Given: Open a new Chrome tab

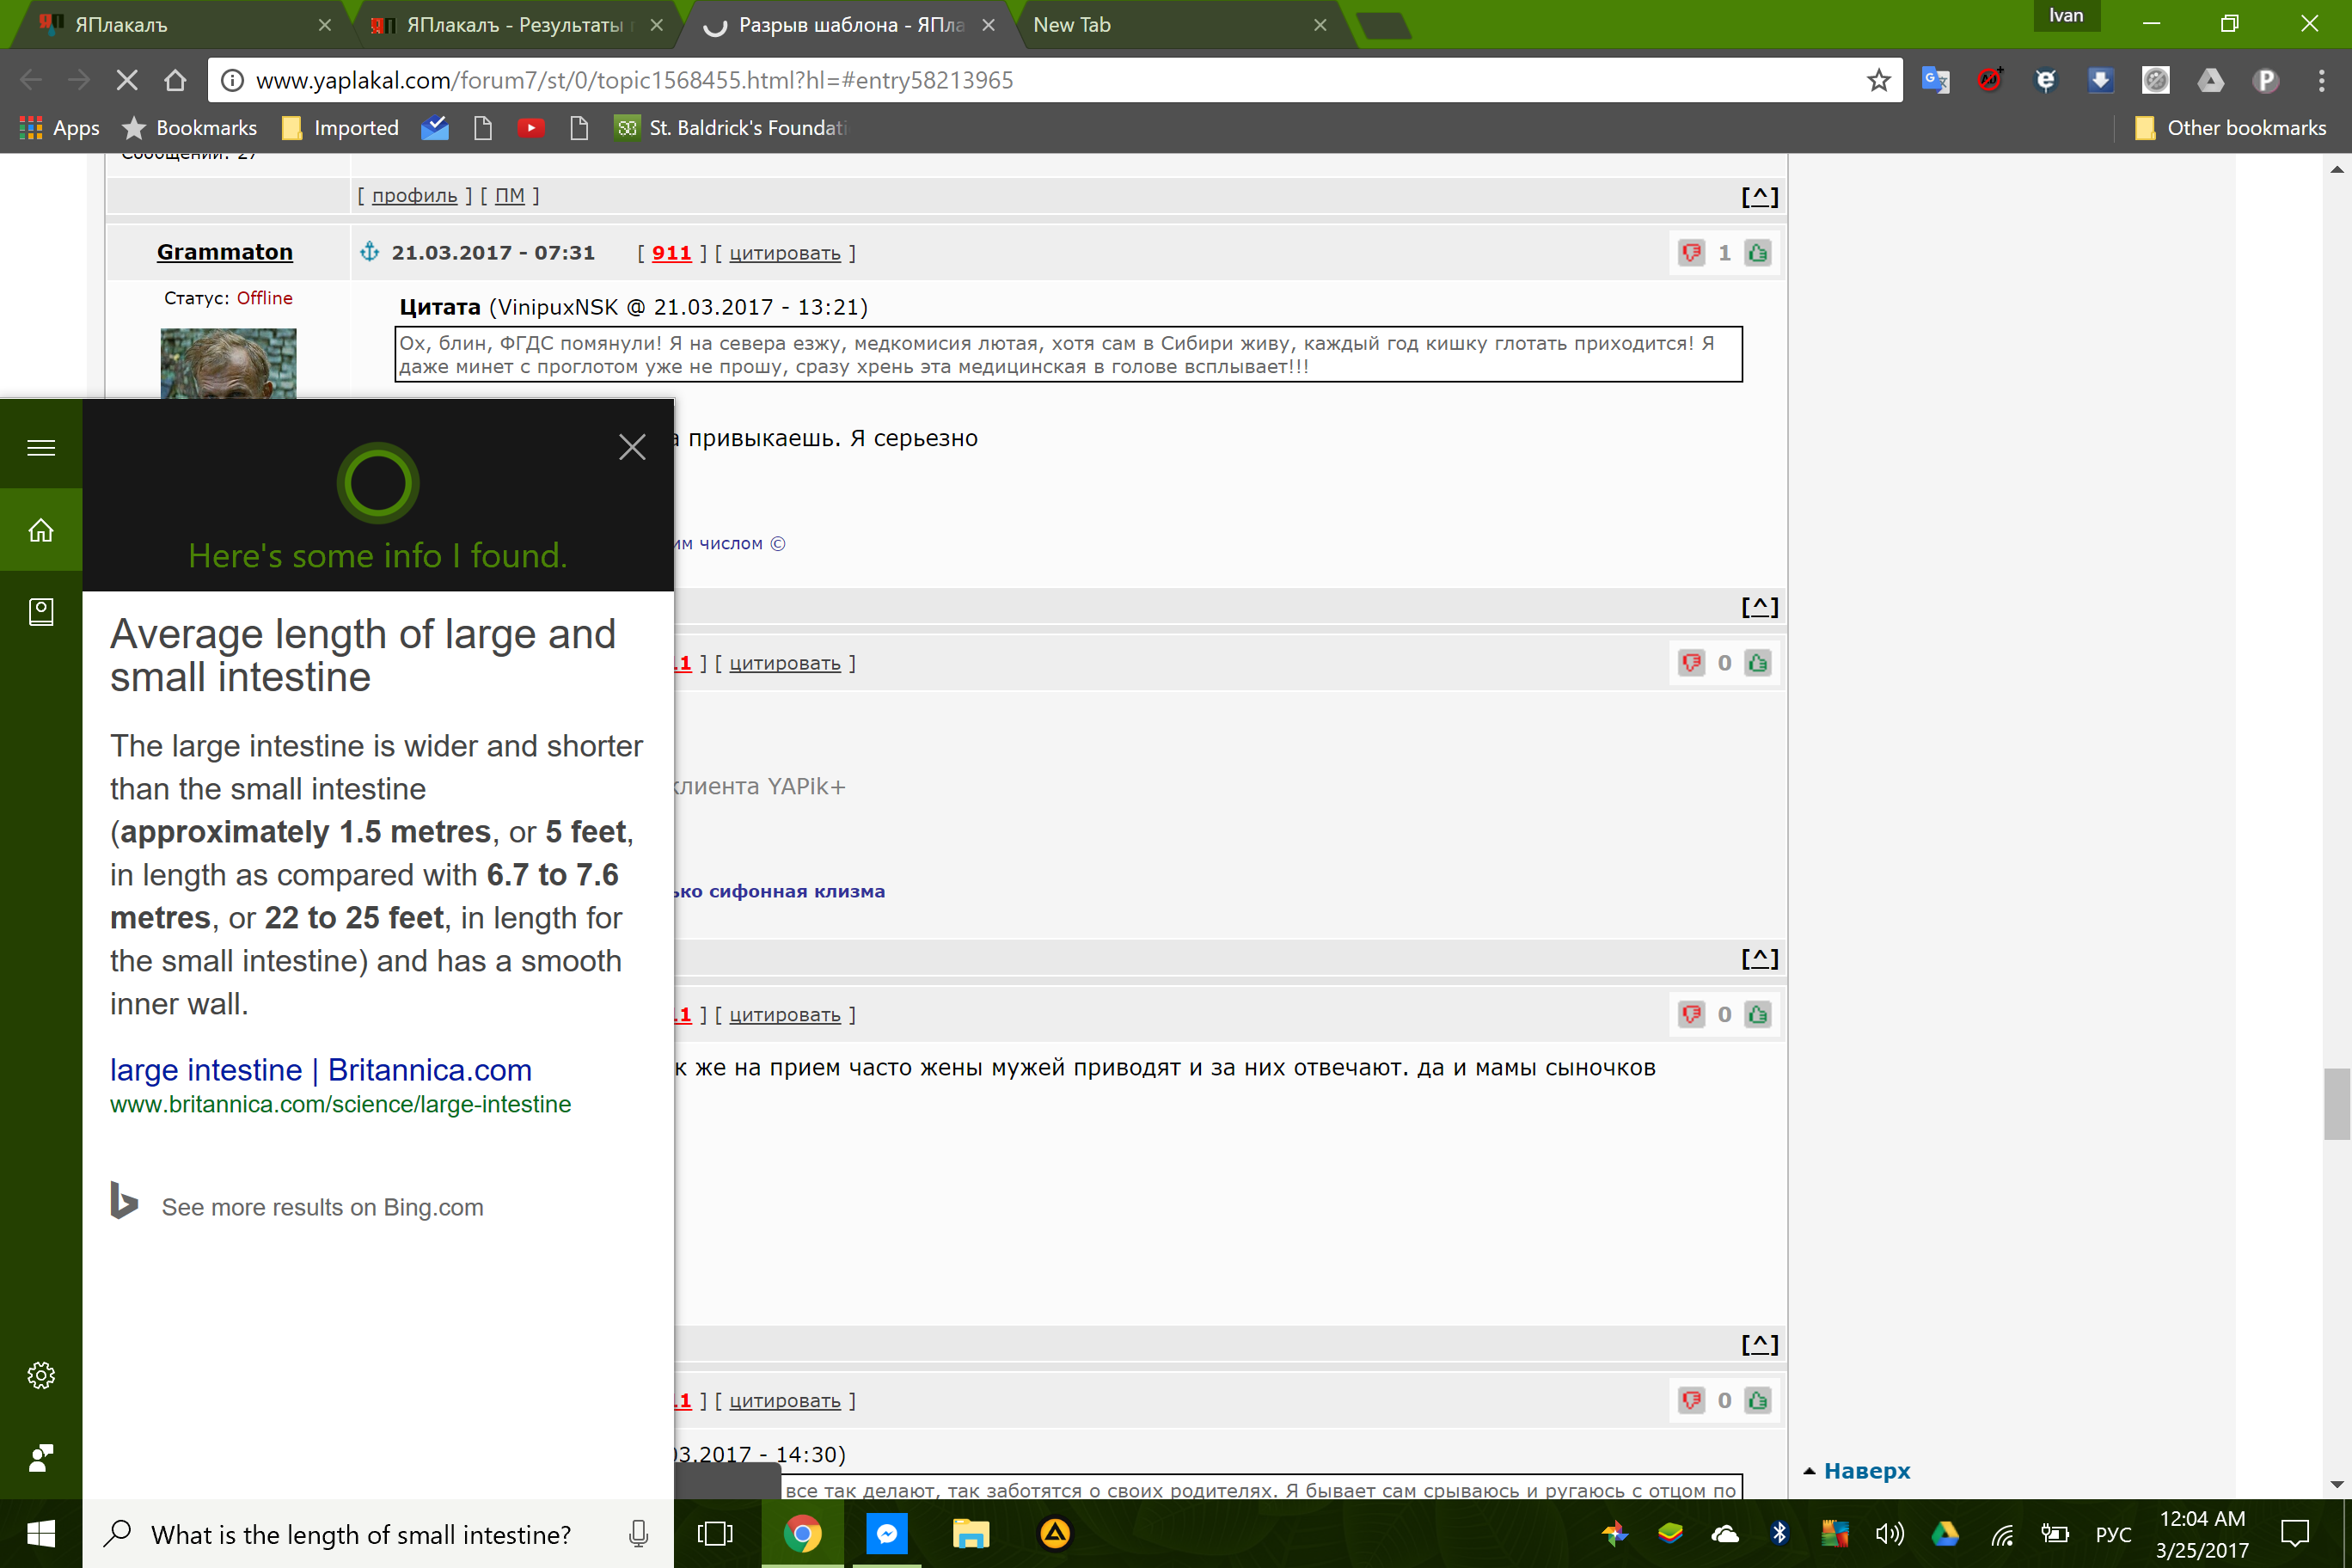Looking at the screenshot, I should pyautogui.click(x=1384, y=26).
